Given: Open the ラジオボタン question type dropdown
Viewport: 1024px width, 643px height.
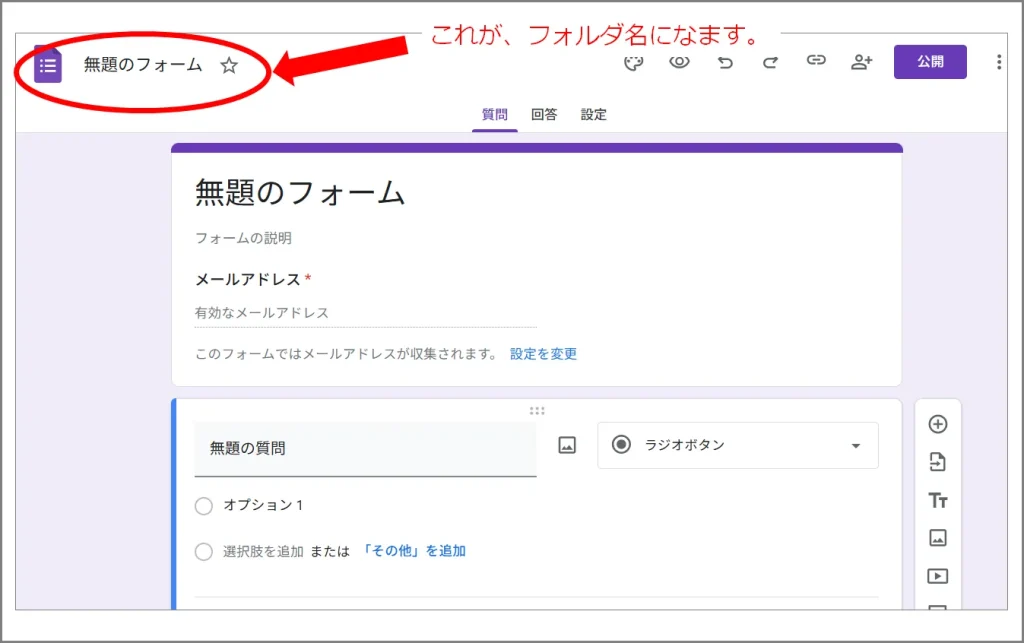Looking at the screenshot, I should pyautogui.click(x=737, y=445).
